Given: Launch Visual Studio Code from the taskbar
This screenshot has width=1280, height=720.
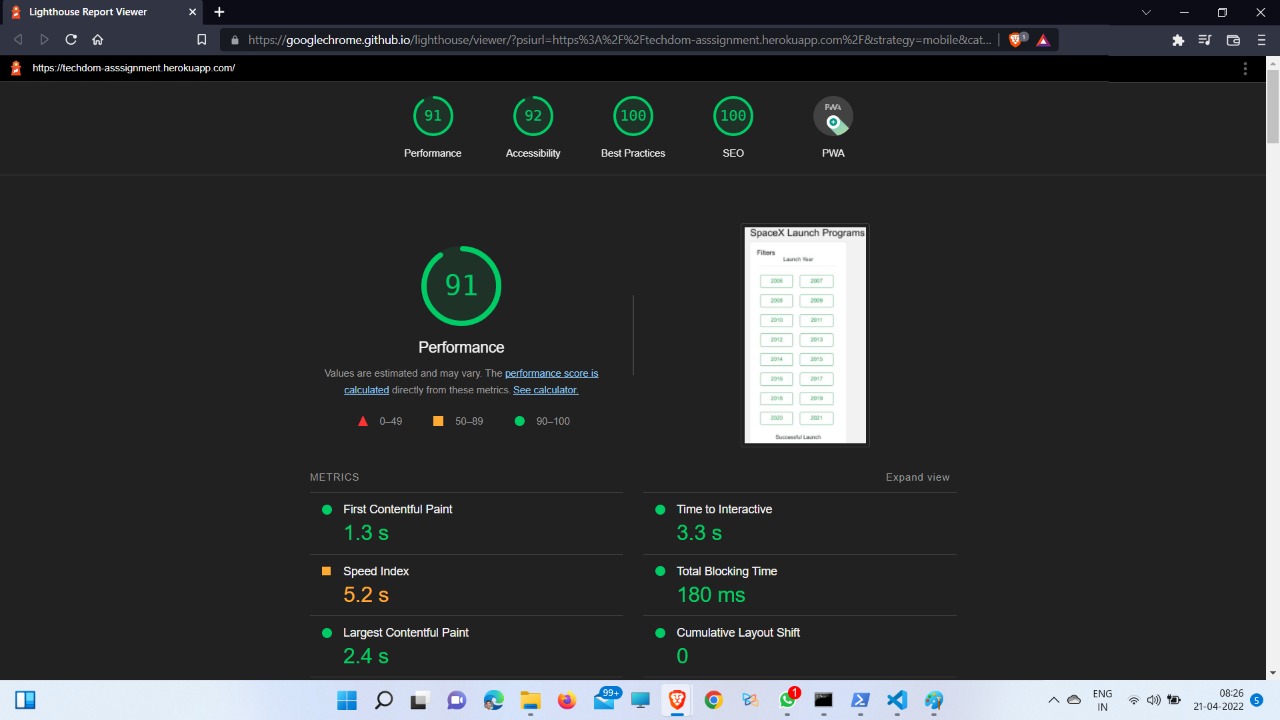Looking at the screenshot, I should (x=896, y=700).
